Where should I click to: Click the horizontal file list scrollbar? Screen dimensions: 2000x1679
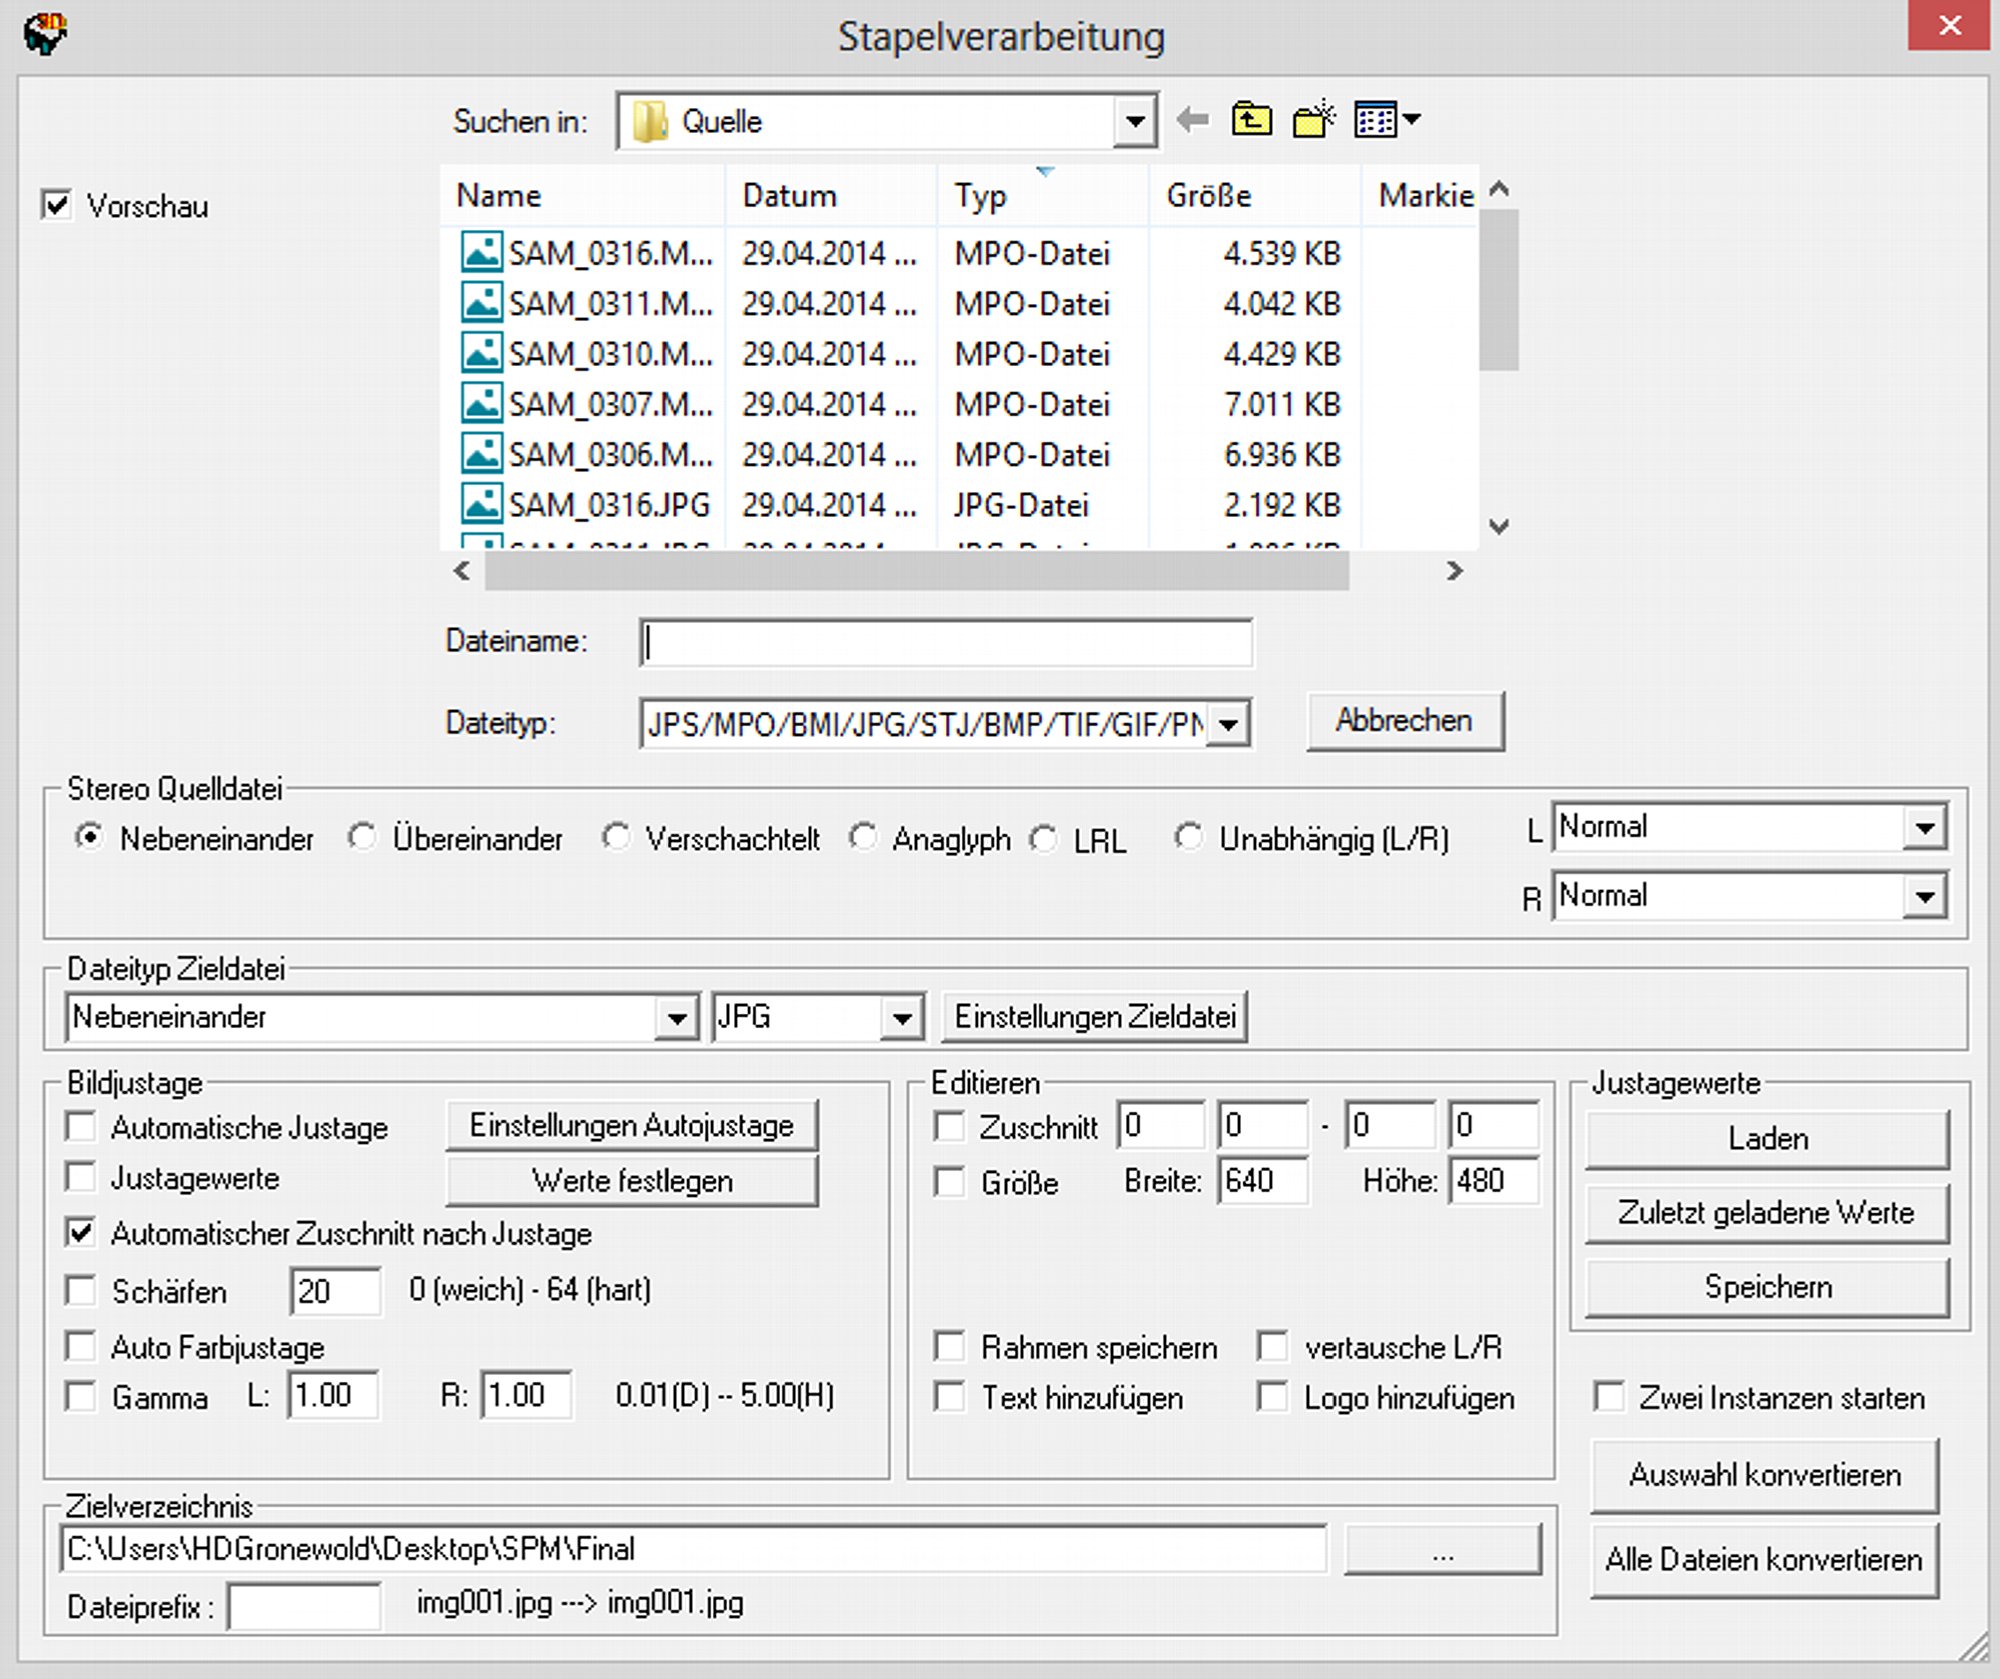pos(916,571)
